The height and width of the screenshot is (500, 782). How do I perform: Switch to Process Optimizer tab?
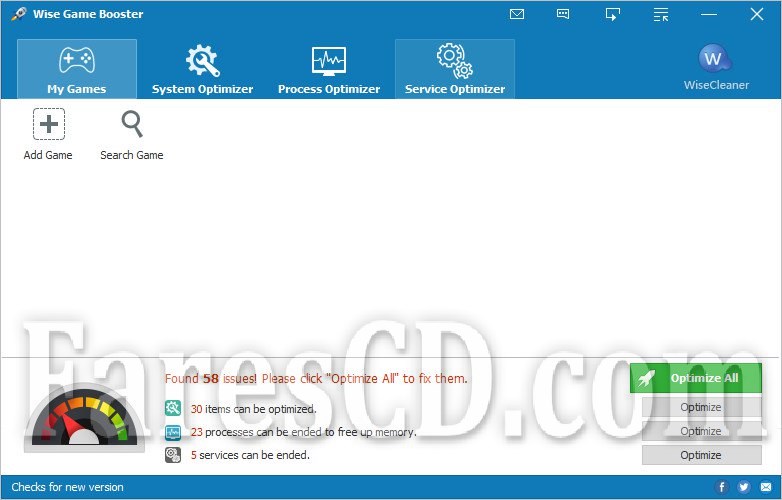click(x=329, y=69)
